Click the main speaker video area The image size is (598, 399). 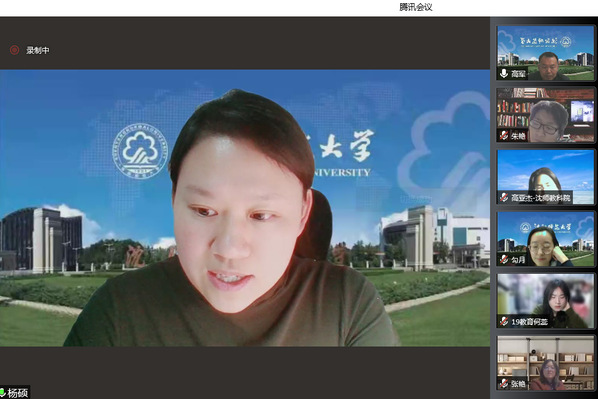coord(245,208)
